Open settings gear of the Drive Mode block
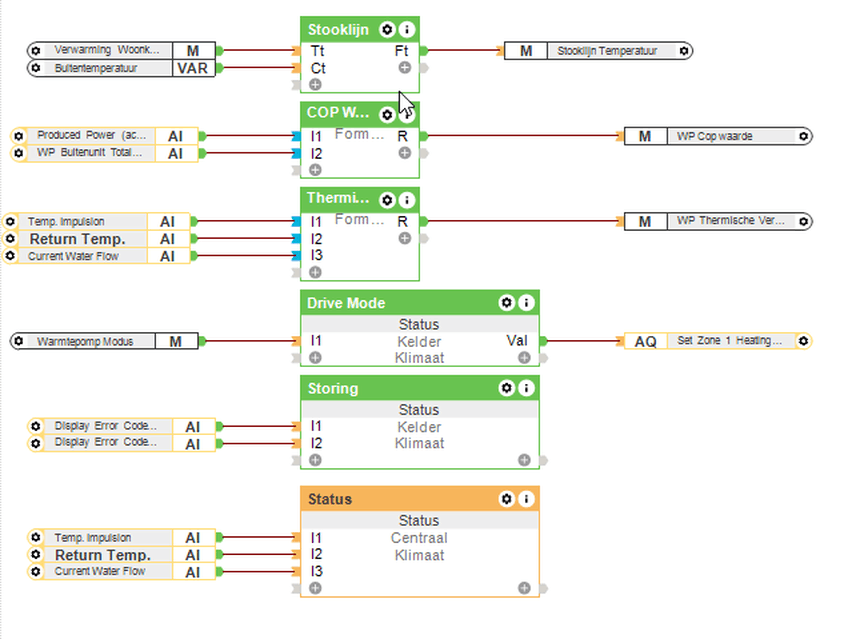Screen dimensions: 852x639 pos(506,303)
